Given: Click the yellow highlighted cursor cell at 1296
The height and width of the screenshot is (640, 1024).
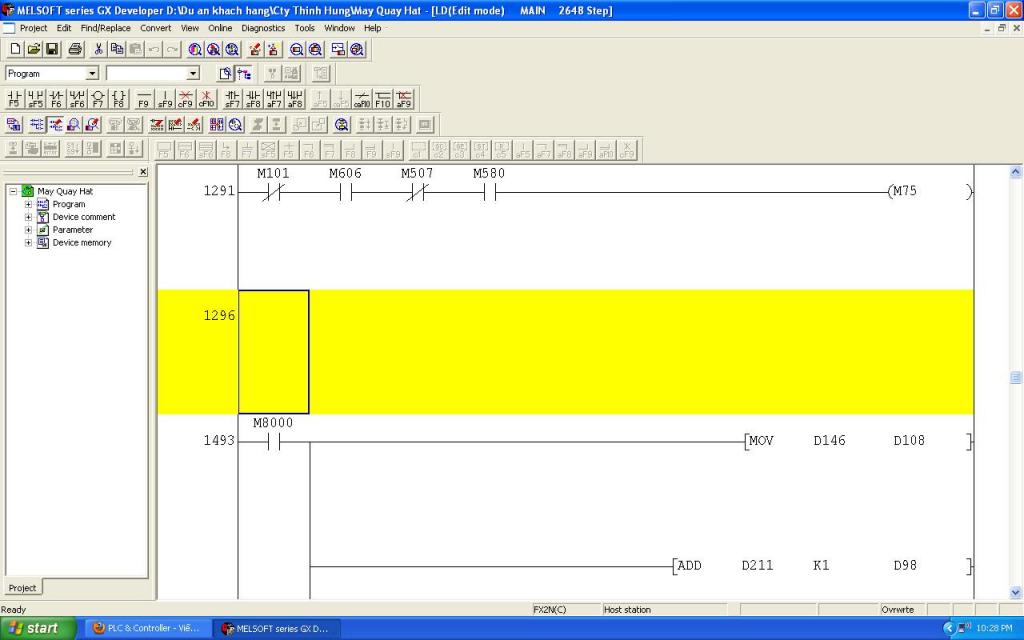Looking at the screenshot, I should click(x=274, y=352).
